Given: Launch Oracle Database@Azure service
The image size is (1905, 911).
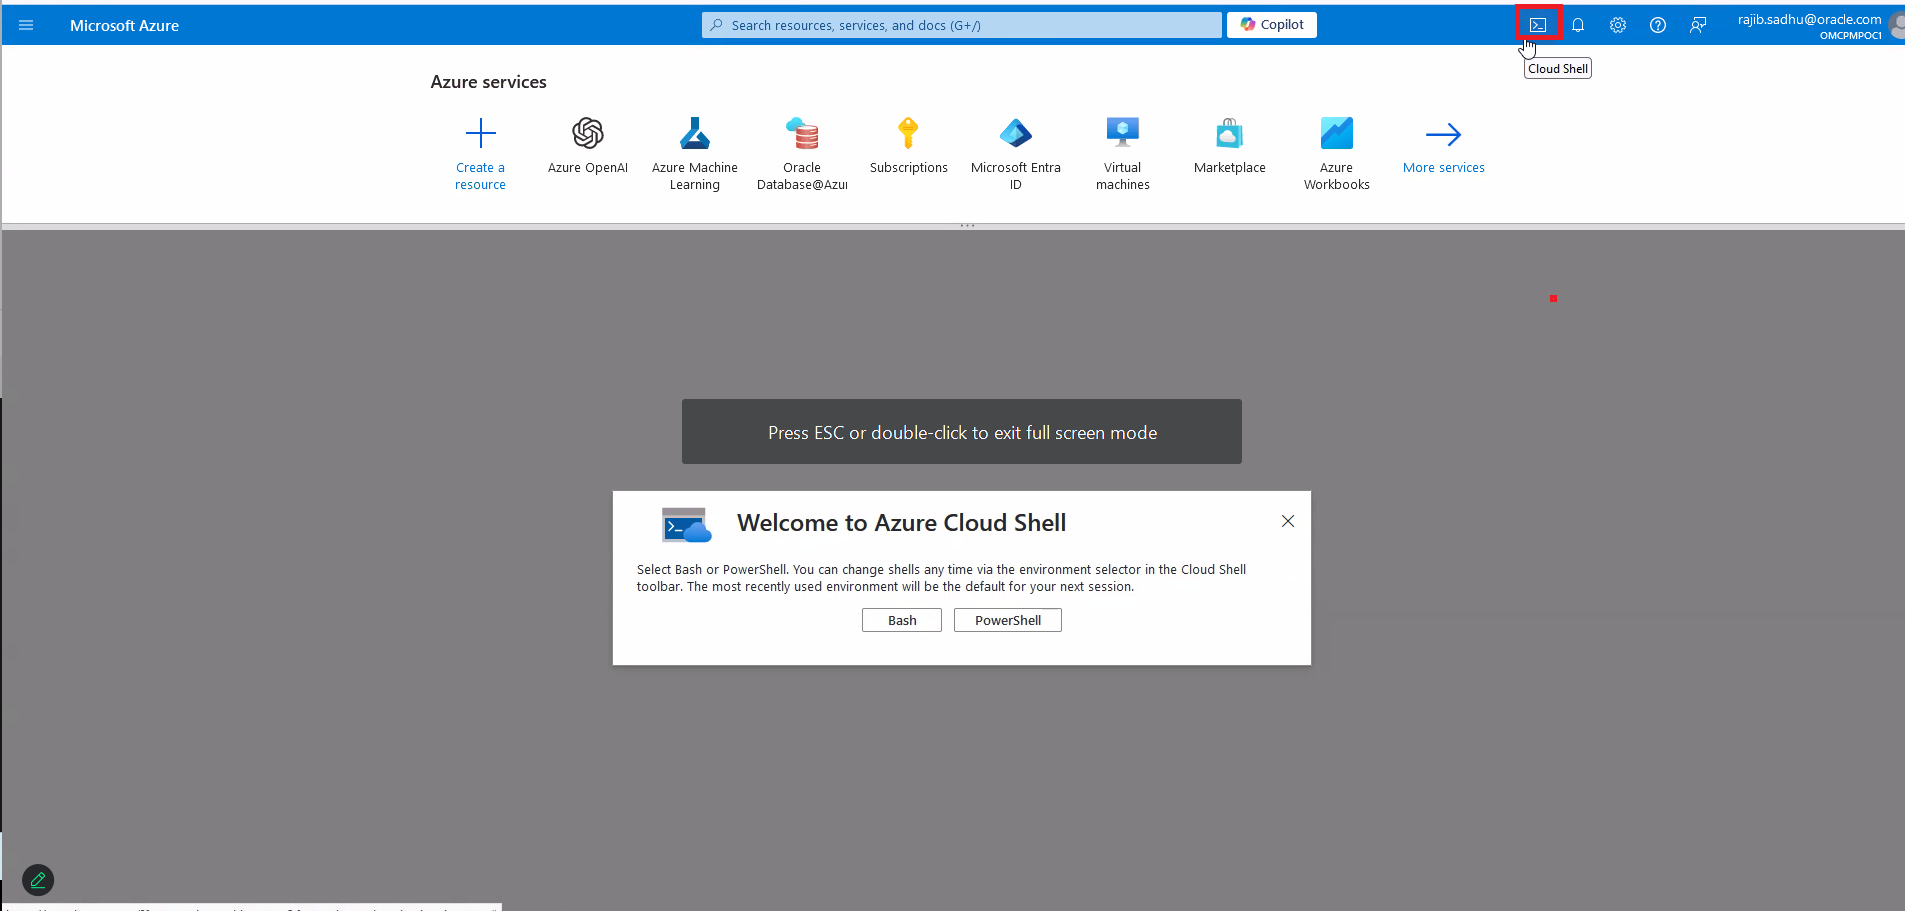Looking at the screenshot, I should (802, 134).
